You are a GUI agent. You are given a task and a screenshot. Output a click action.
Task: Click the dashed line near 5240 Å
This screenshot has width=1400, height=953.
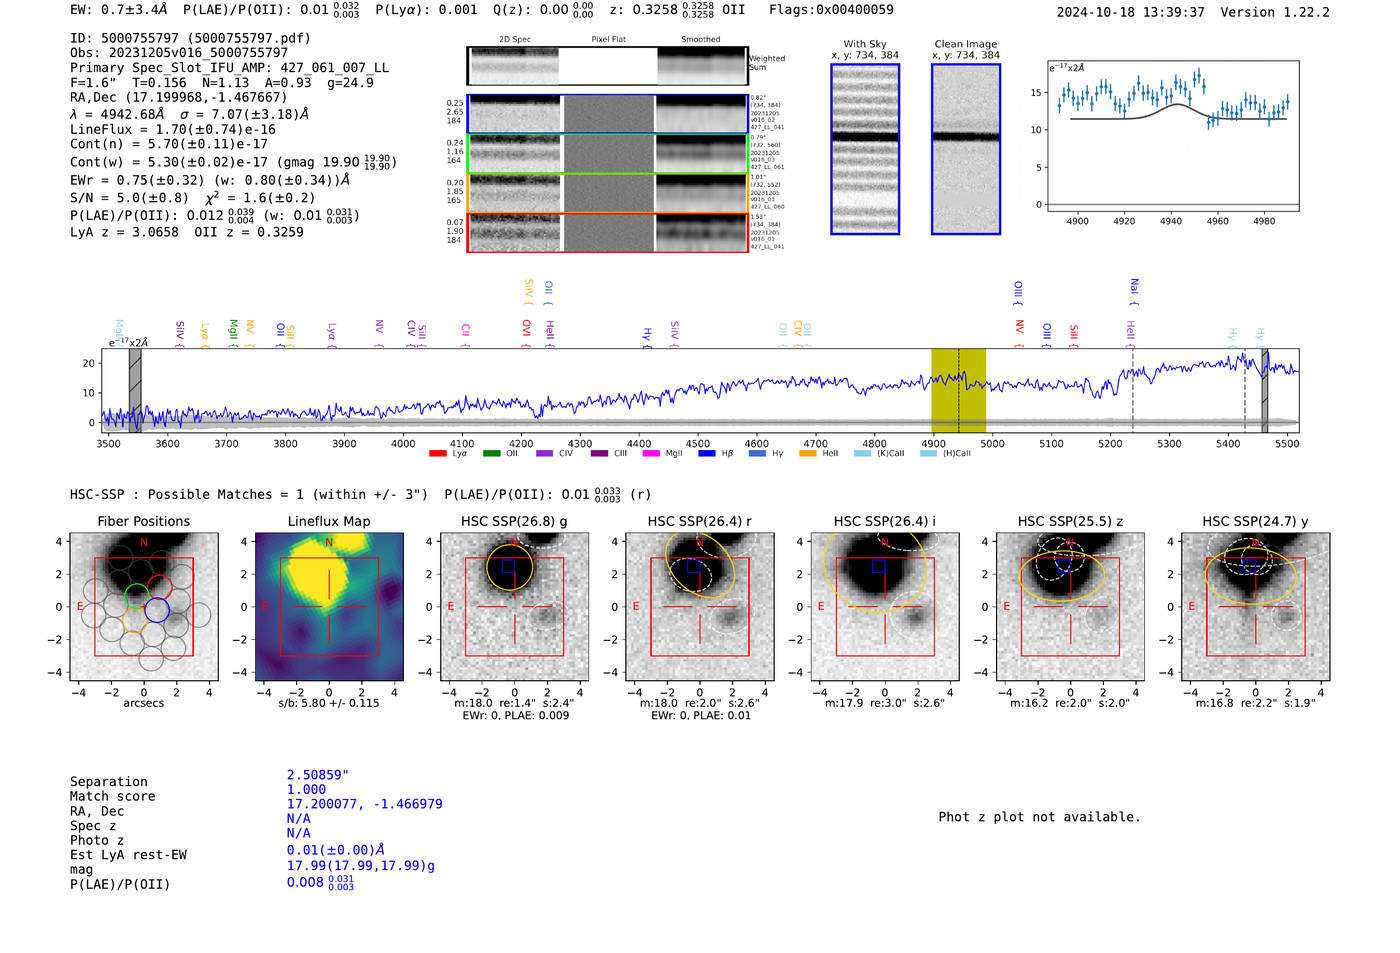[x=1133, y=390]
